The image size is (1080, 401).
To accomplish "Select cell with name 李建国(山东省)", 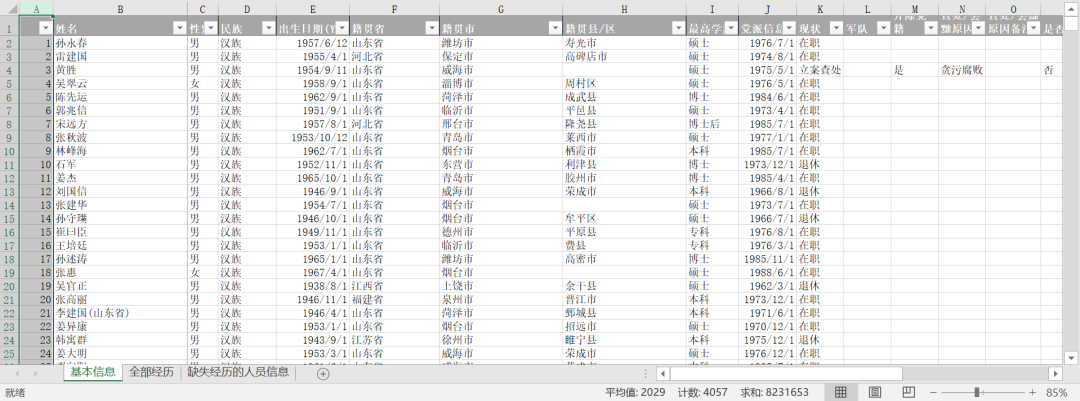I will click(x=121, y=313).
